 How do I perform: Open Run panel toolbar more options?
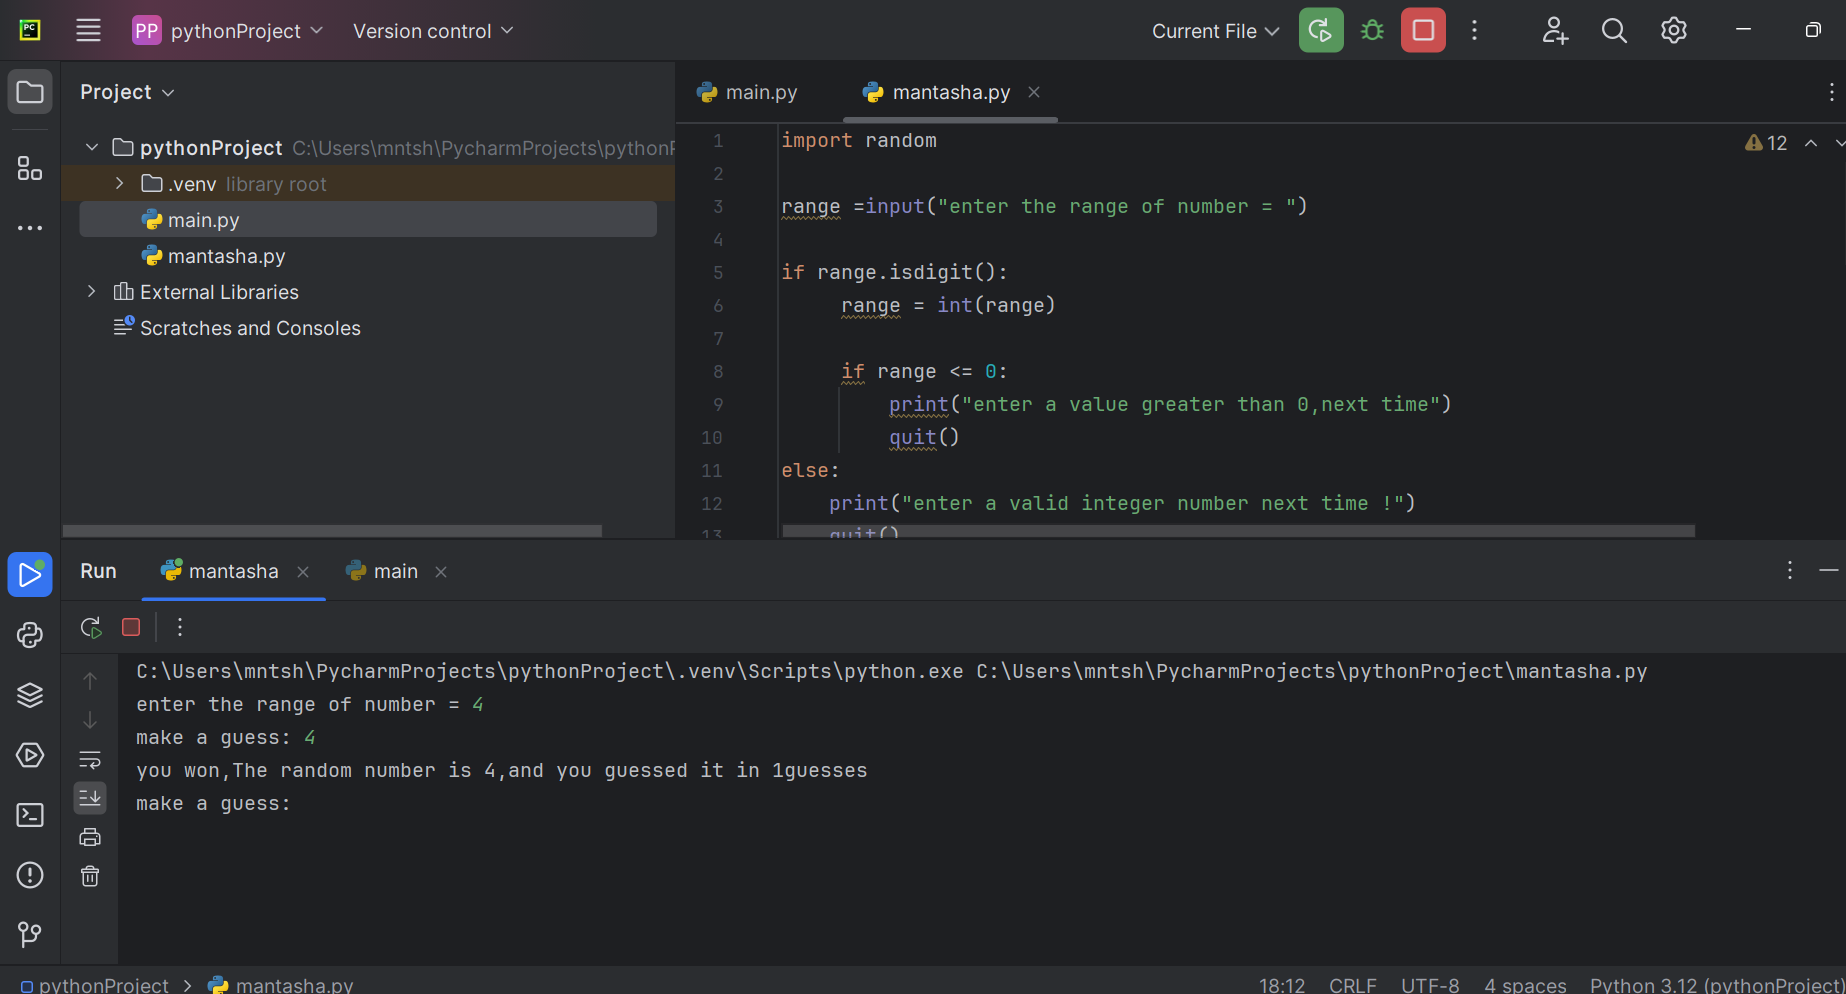tap(180, 628)
